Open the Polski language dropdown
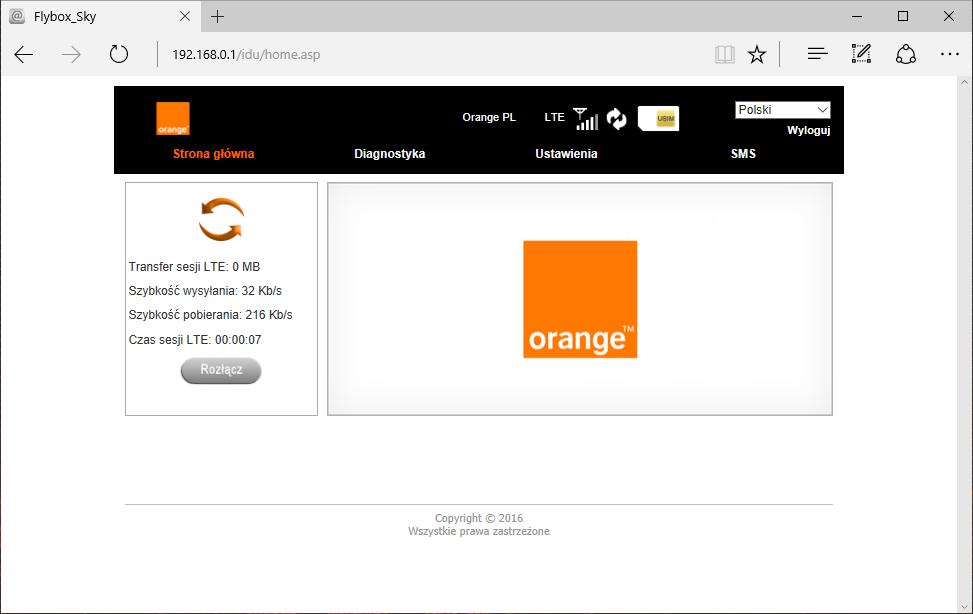Screen dimensions: 973x614 point(782,110)
